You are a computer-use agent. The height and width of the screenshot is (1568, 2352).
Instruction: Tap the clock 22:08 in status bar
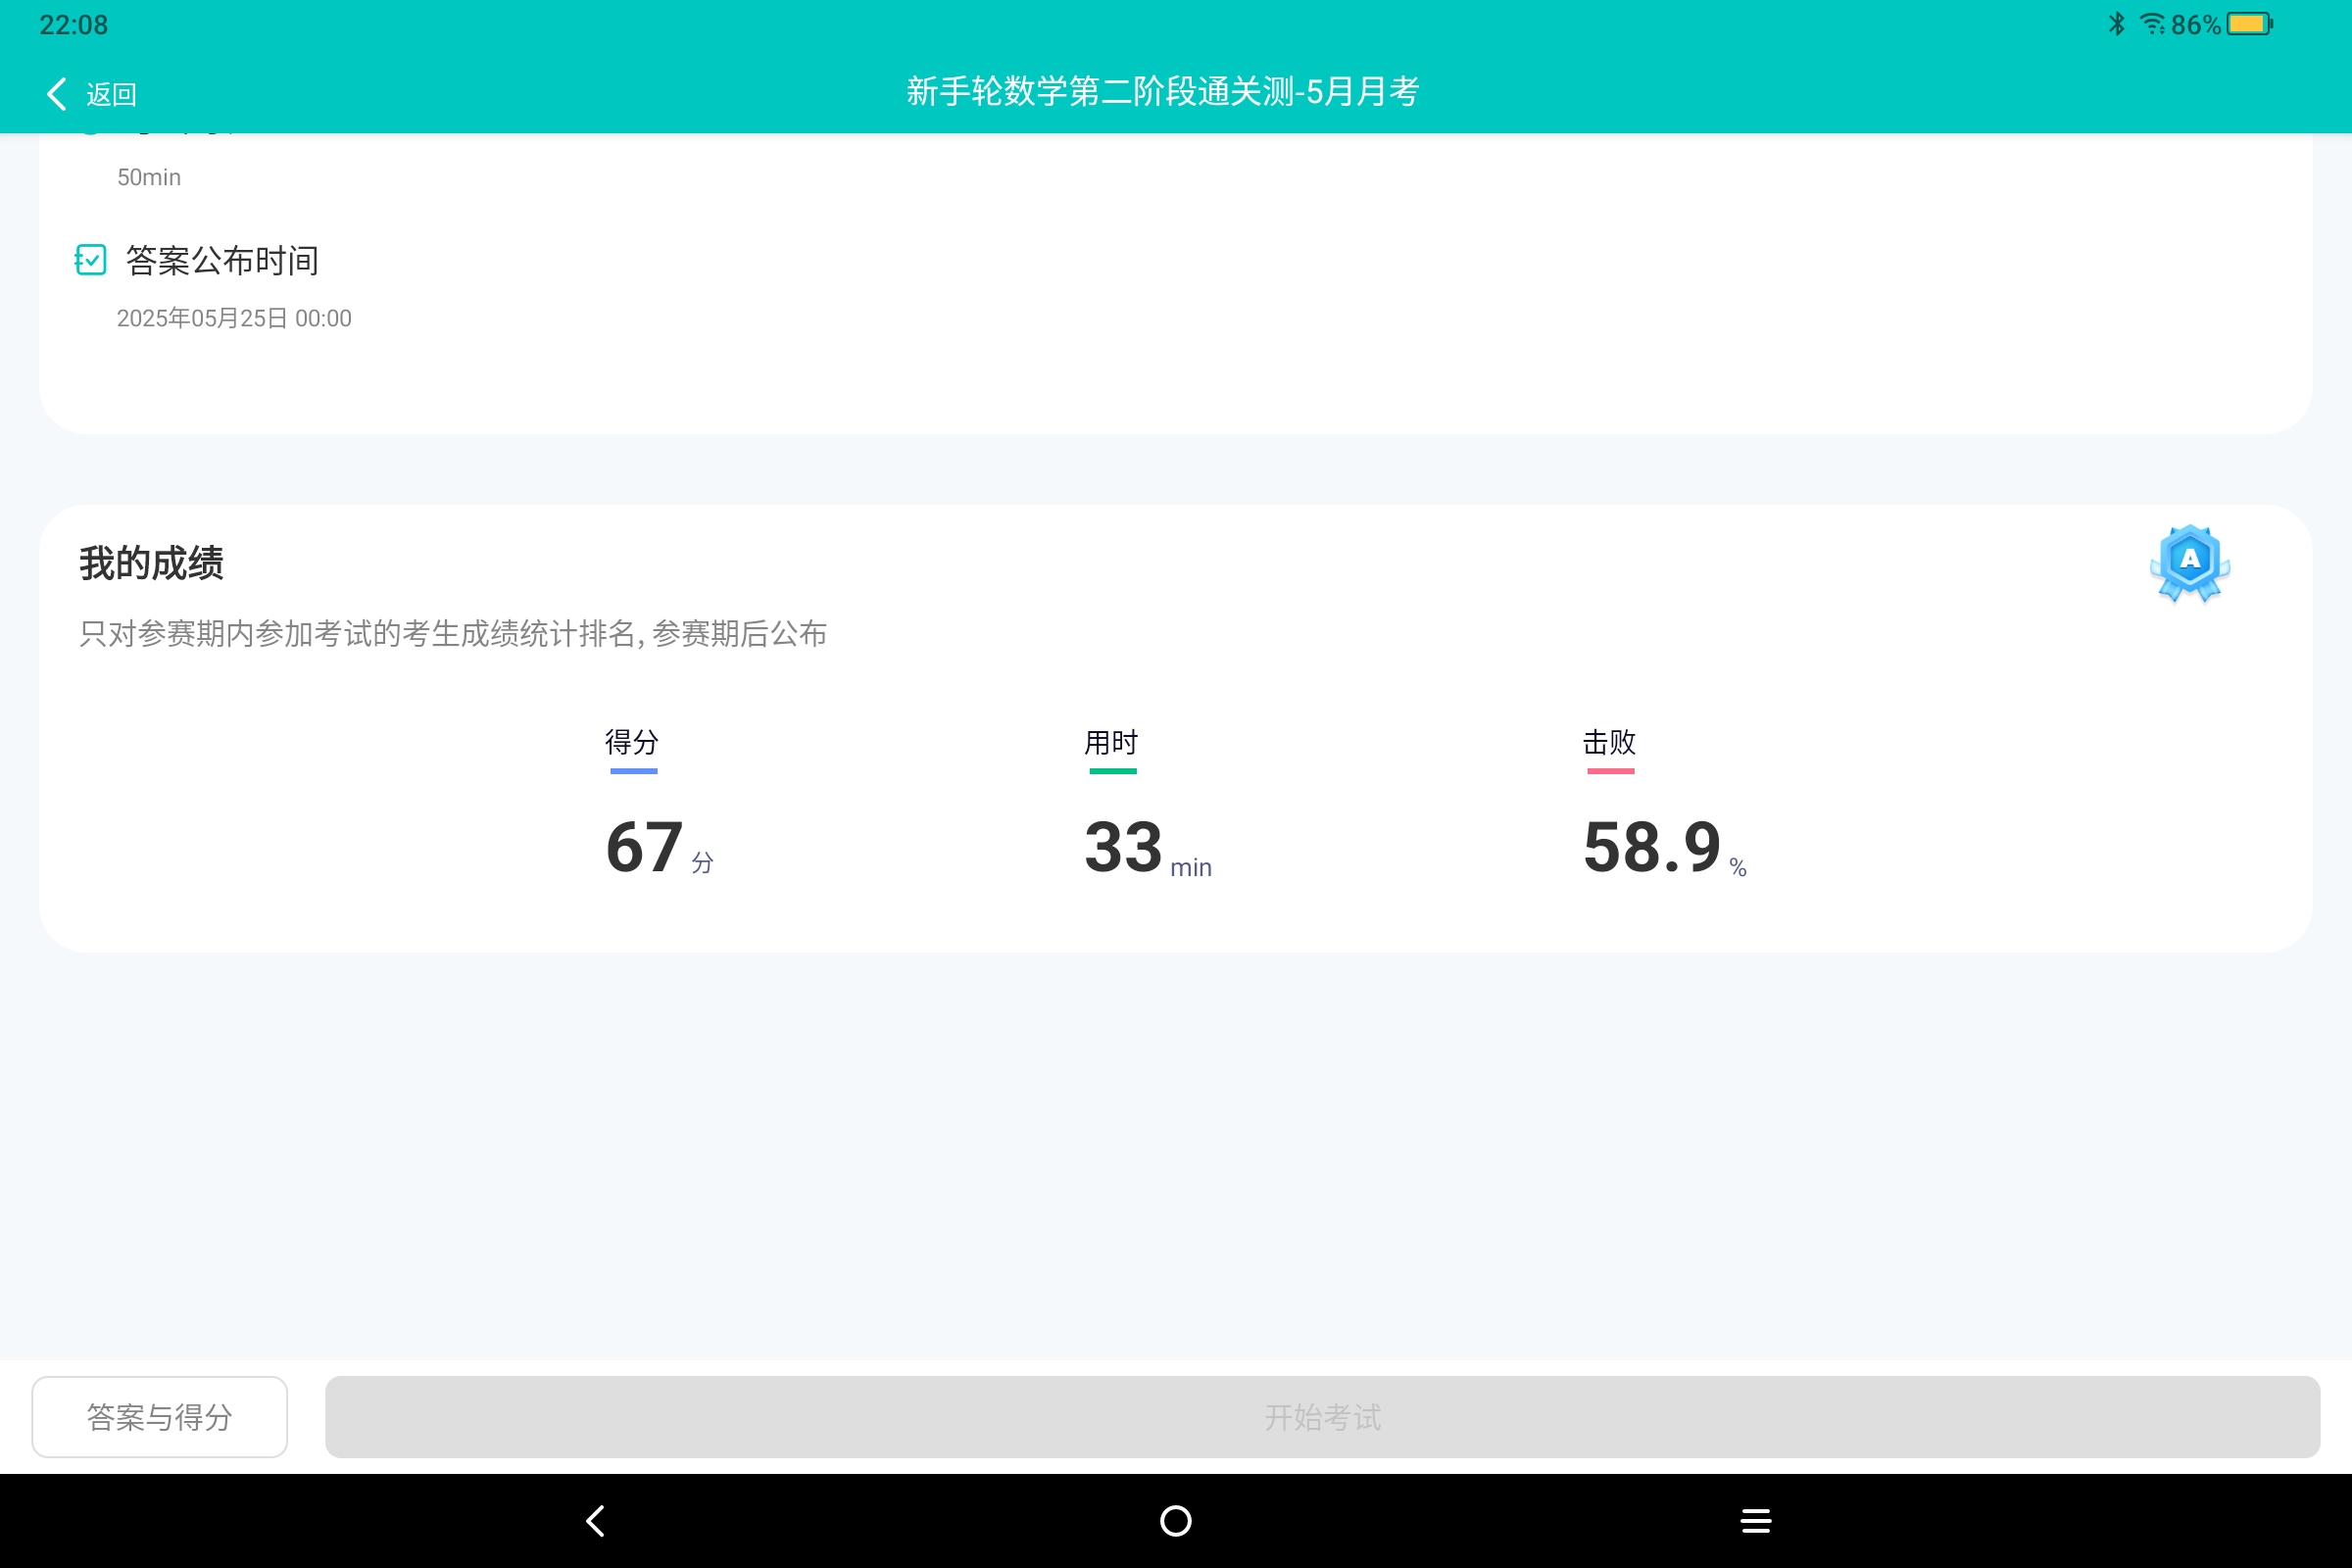pyautogui.click(x=73, y=24)
